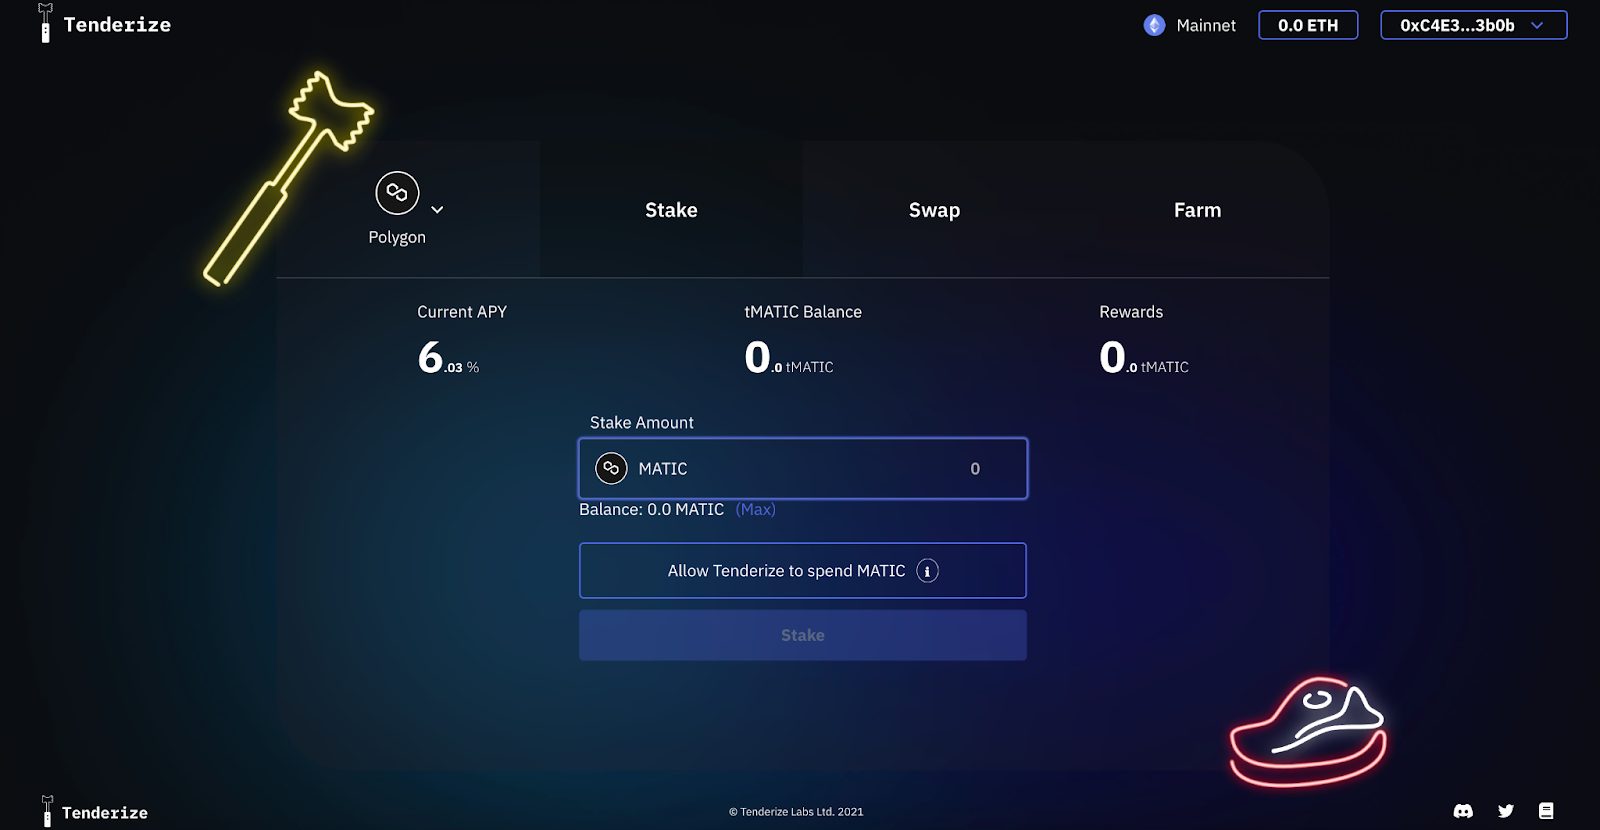Viewport: 1600px width, 830px height.
Task: Click the Current APY label
Action: tap(462, 312)
